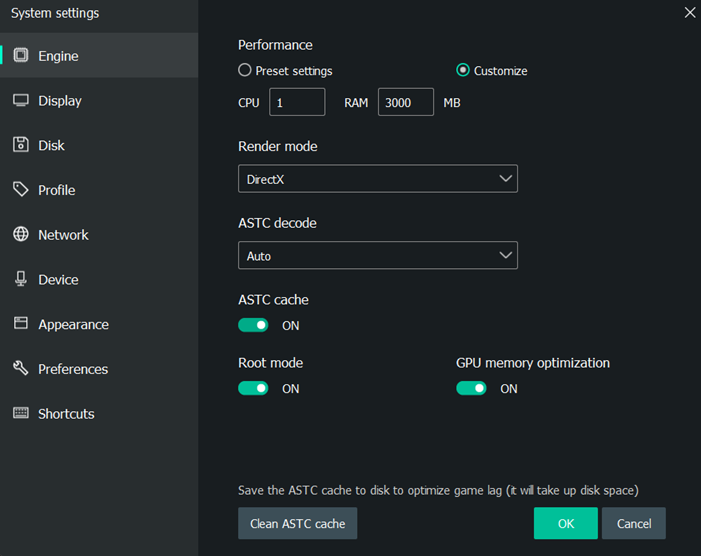Image resolution: width=701 pixels, height=556 pixels.
Task: Click the RAM size input field
Action: (405, 102)
